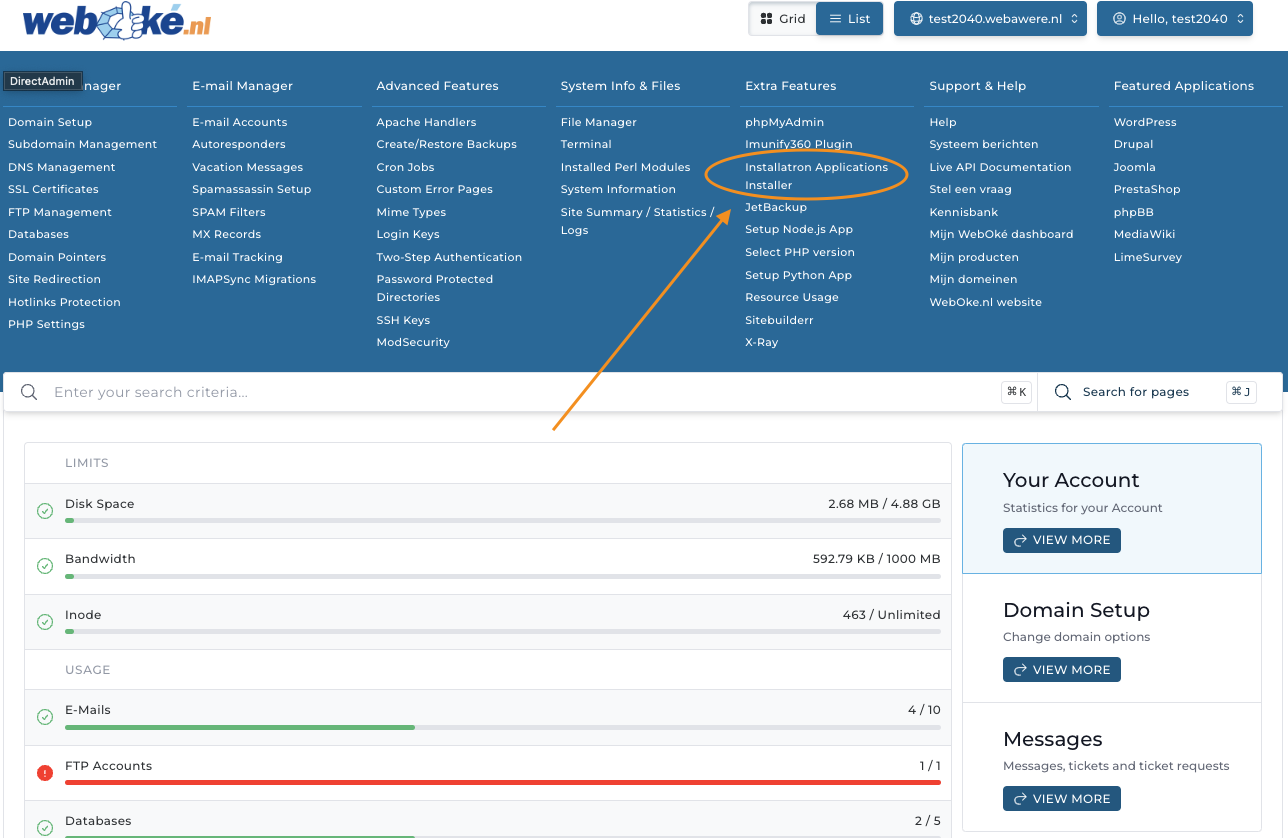This screenshot has width=1288, height=838.
Task: Click the globe icon on domain selector
Action: [x=916, y=19]
